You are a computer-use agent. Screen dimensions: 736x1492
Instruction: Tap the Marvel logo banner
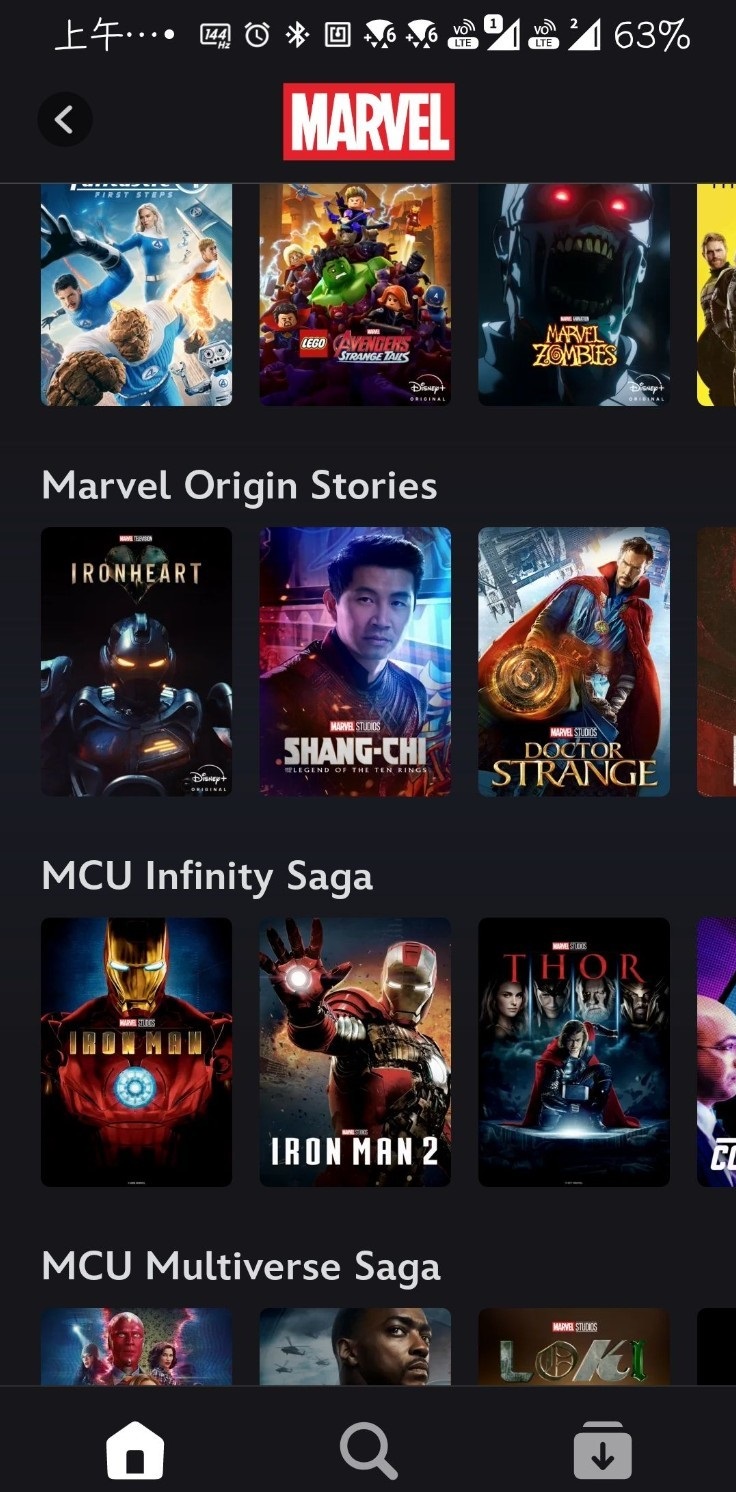pyautogui.click(x=369, y=122)
